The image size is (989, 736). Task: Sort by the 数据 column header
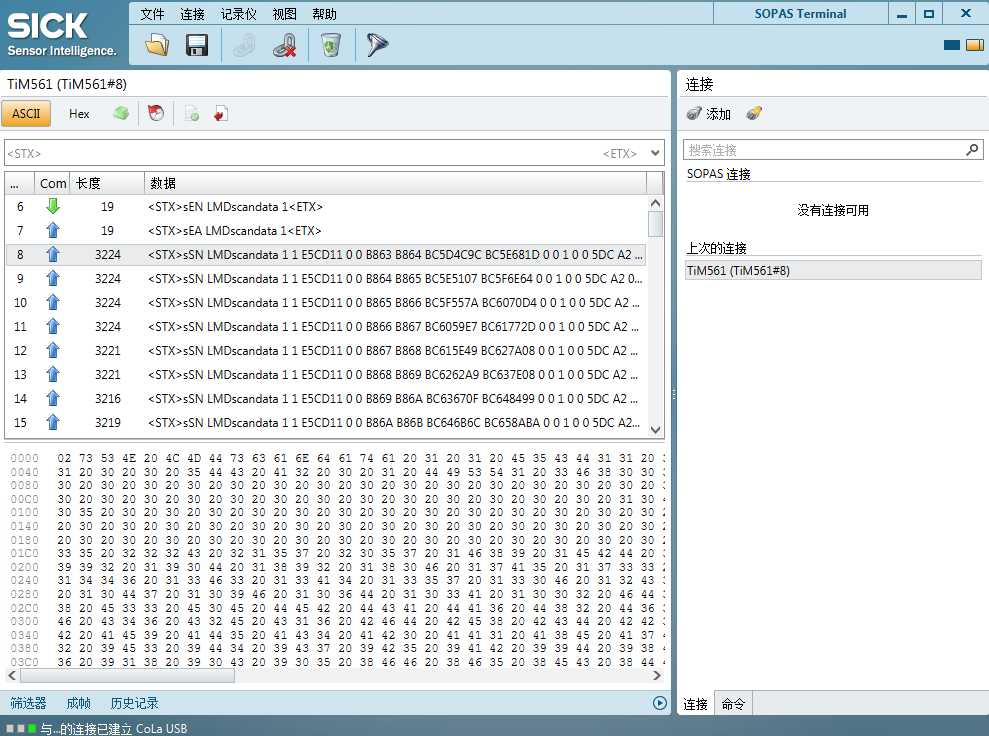point(395,183)
